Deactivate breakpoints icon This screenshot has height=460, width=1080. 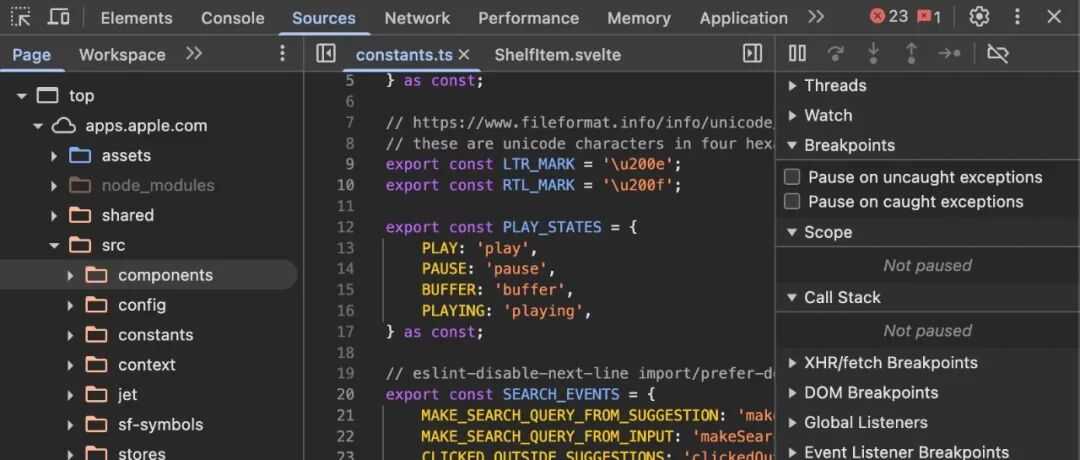coord(997,54)
